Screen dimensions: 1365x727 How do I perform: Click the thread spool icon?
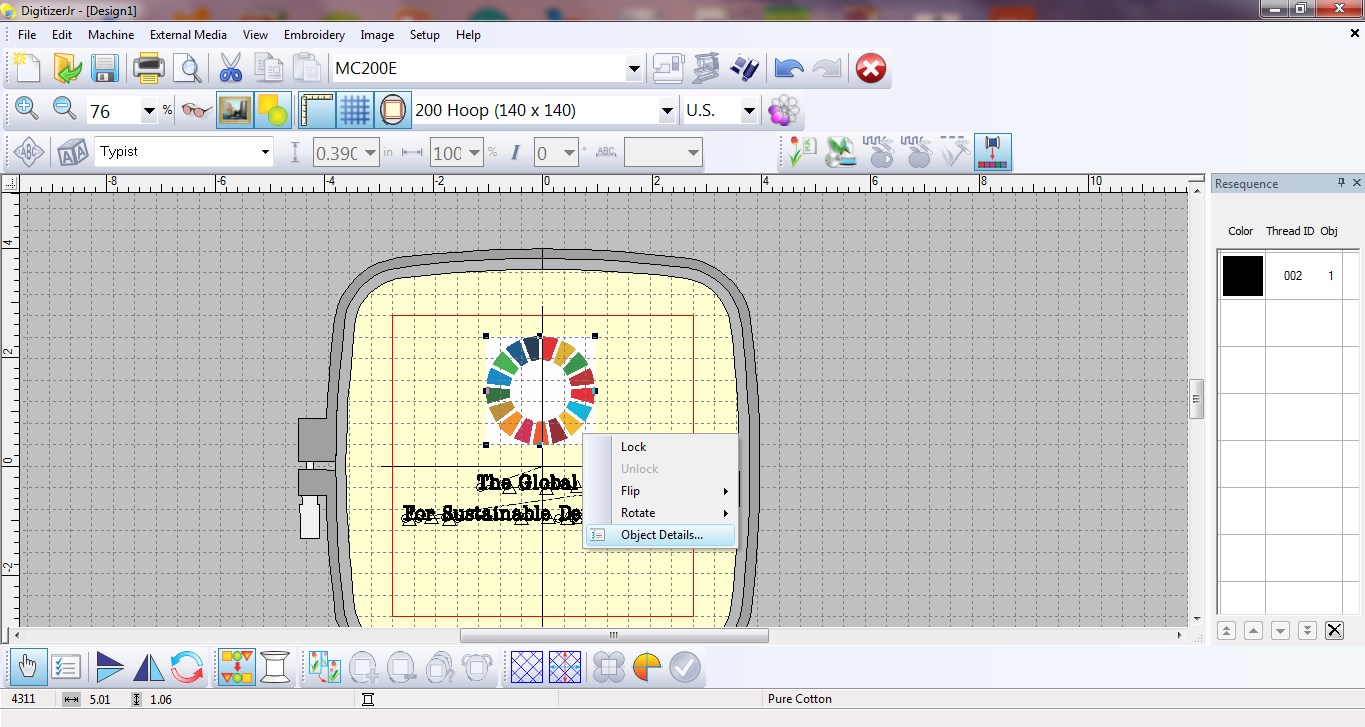274,667
